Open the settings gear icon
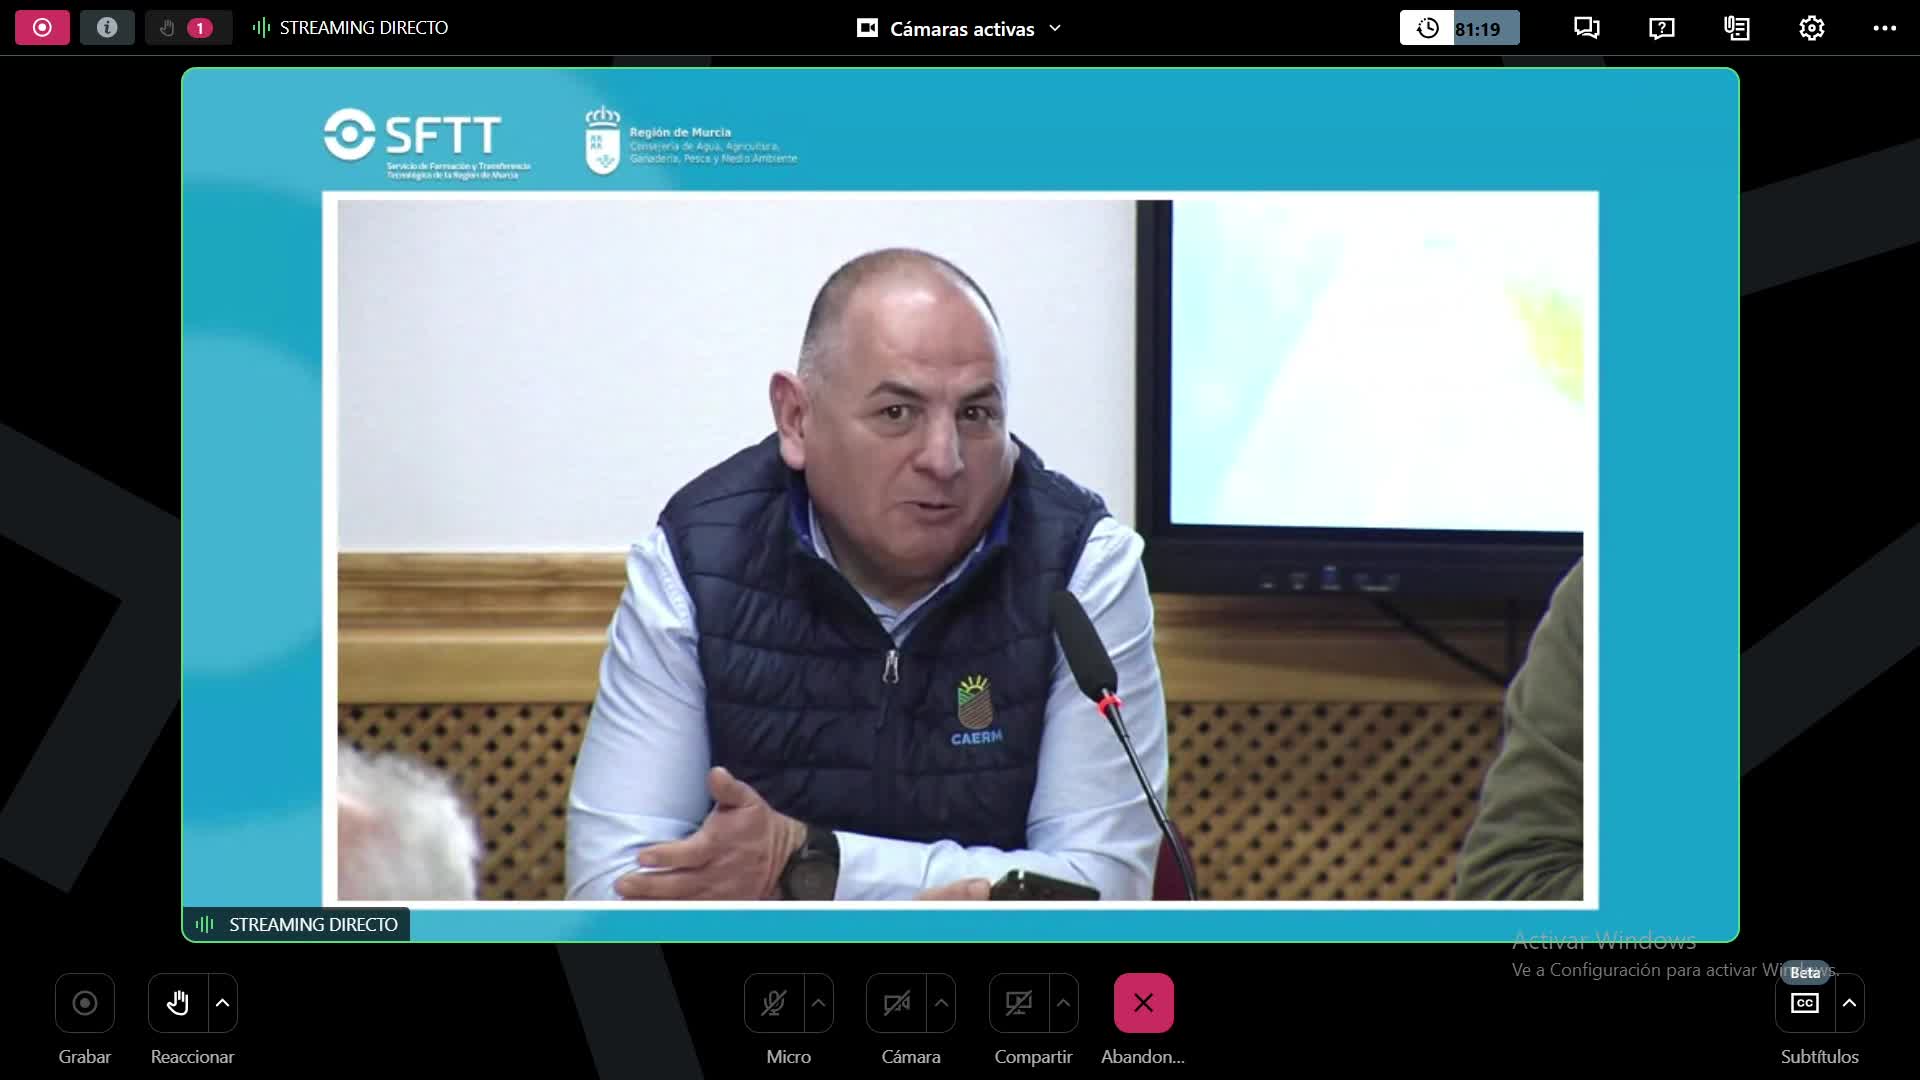The image size is (1920, 1080). [1812, 28]
